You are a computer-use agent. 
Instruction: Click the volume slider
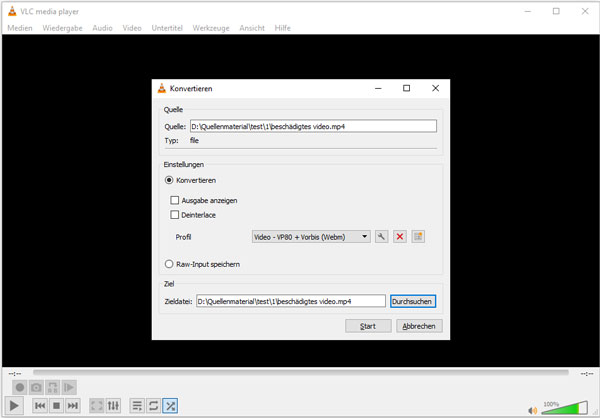[x=565, y=408]
